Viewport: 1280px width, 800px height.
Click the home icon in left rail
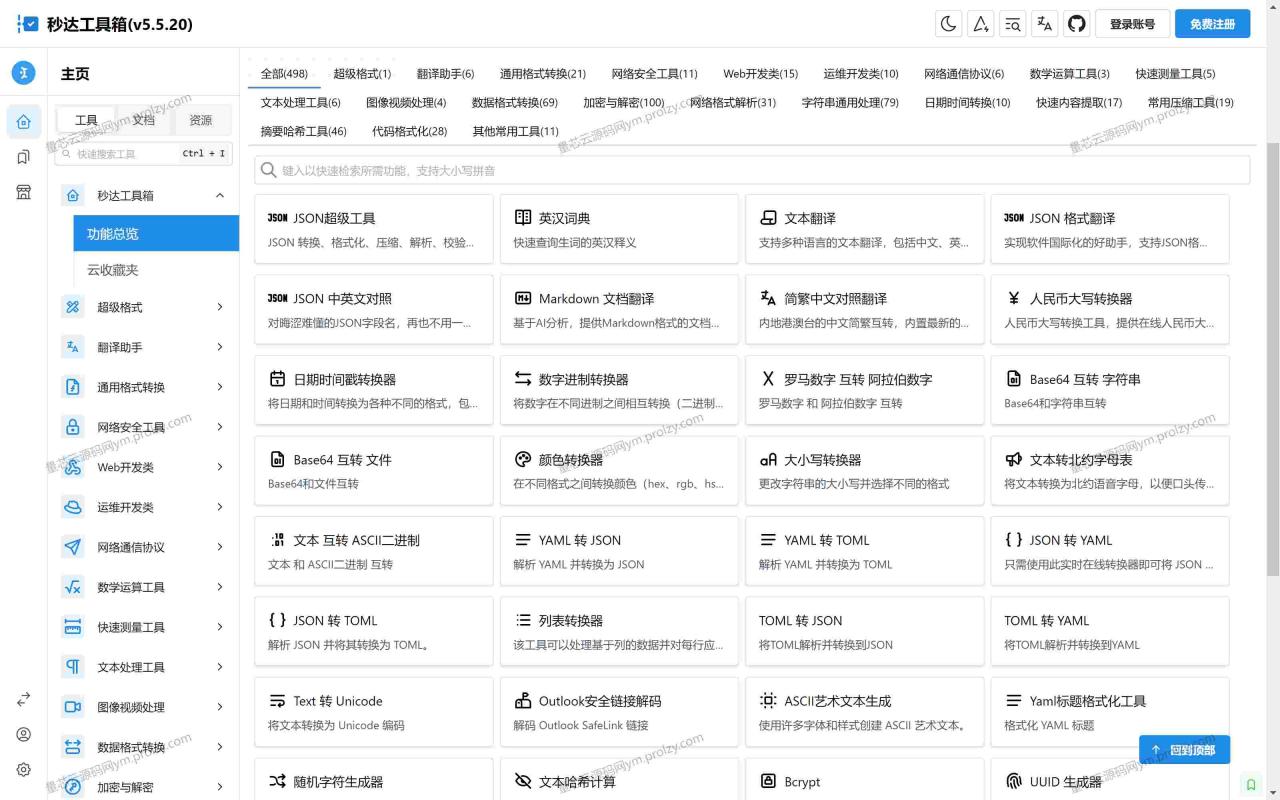pos(23,122)
